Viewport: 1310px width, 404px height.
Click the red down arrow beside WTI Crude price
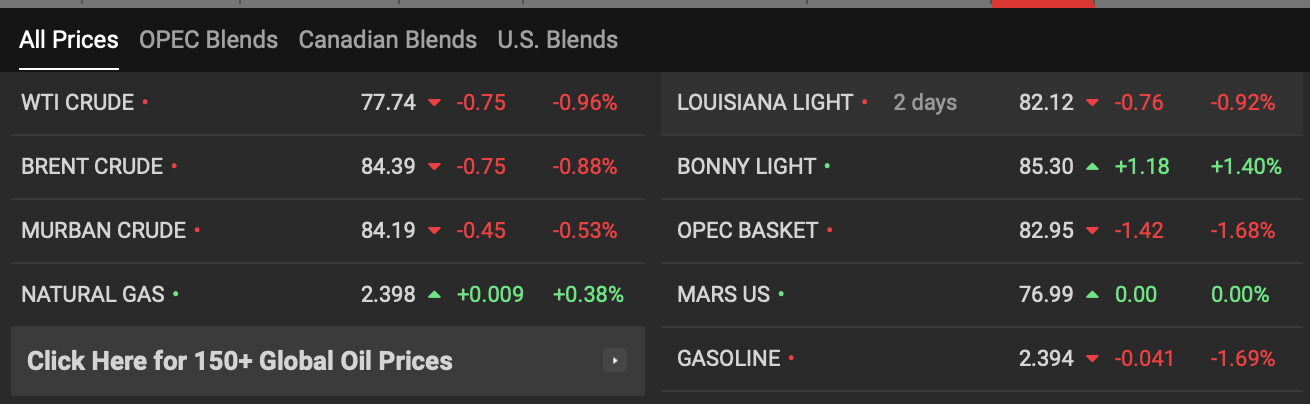point(434,102)
